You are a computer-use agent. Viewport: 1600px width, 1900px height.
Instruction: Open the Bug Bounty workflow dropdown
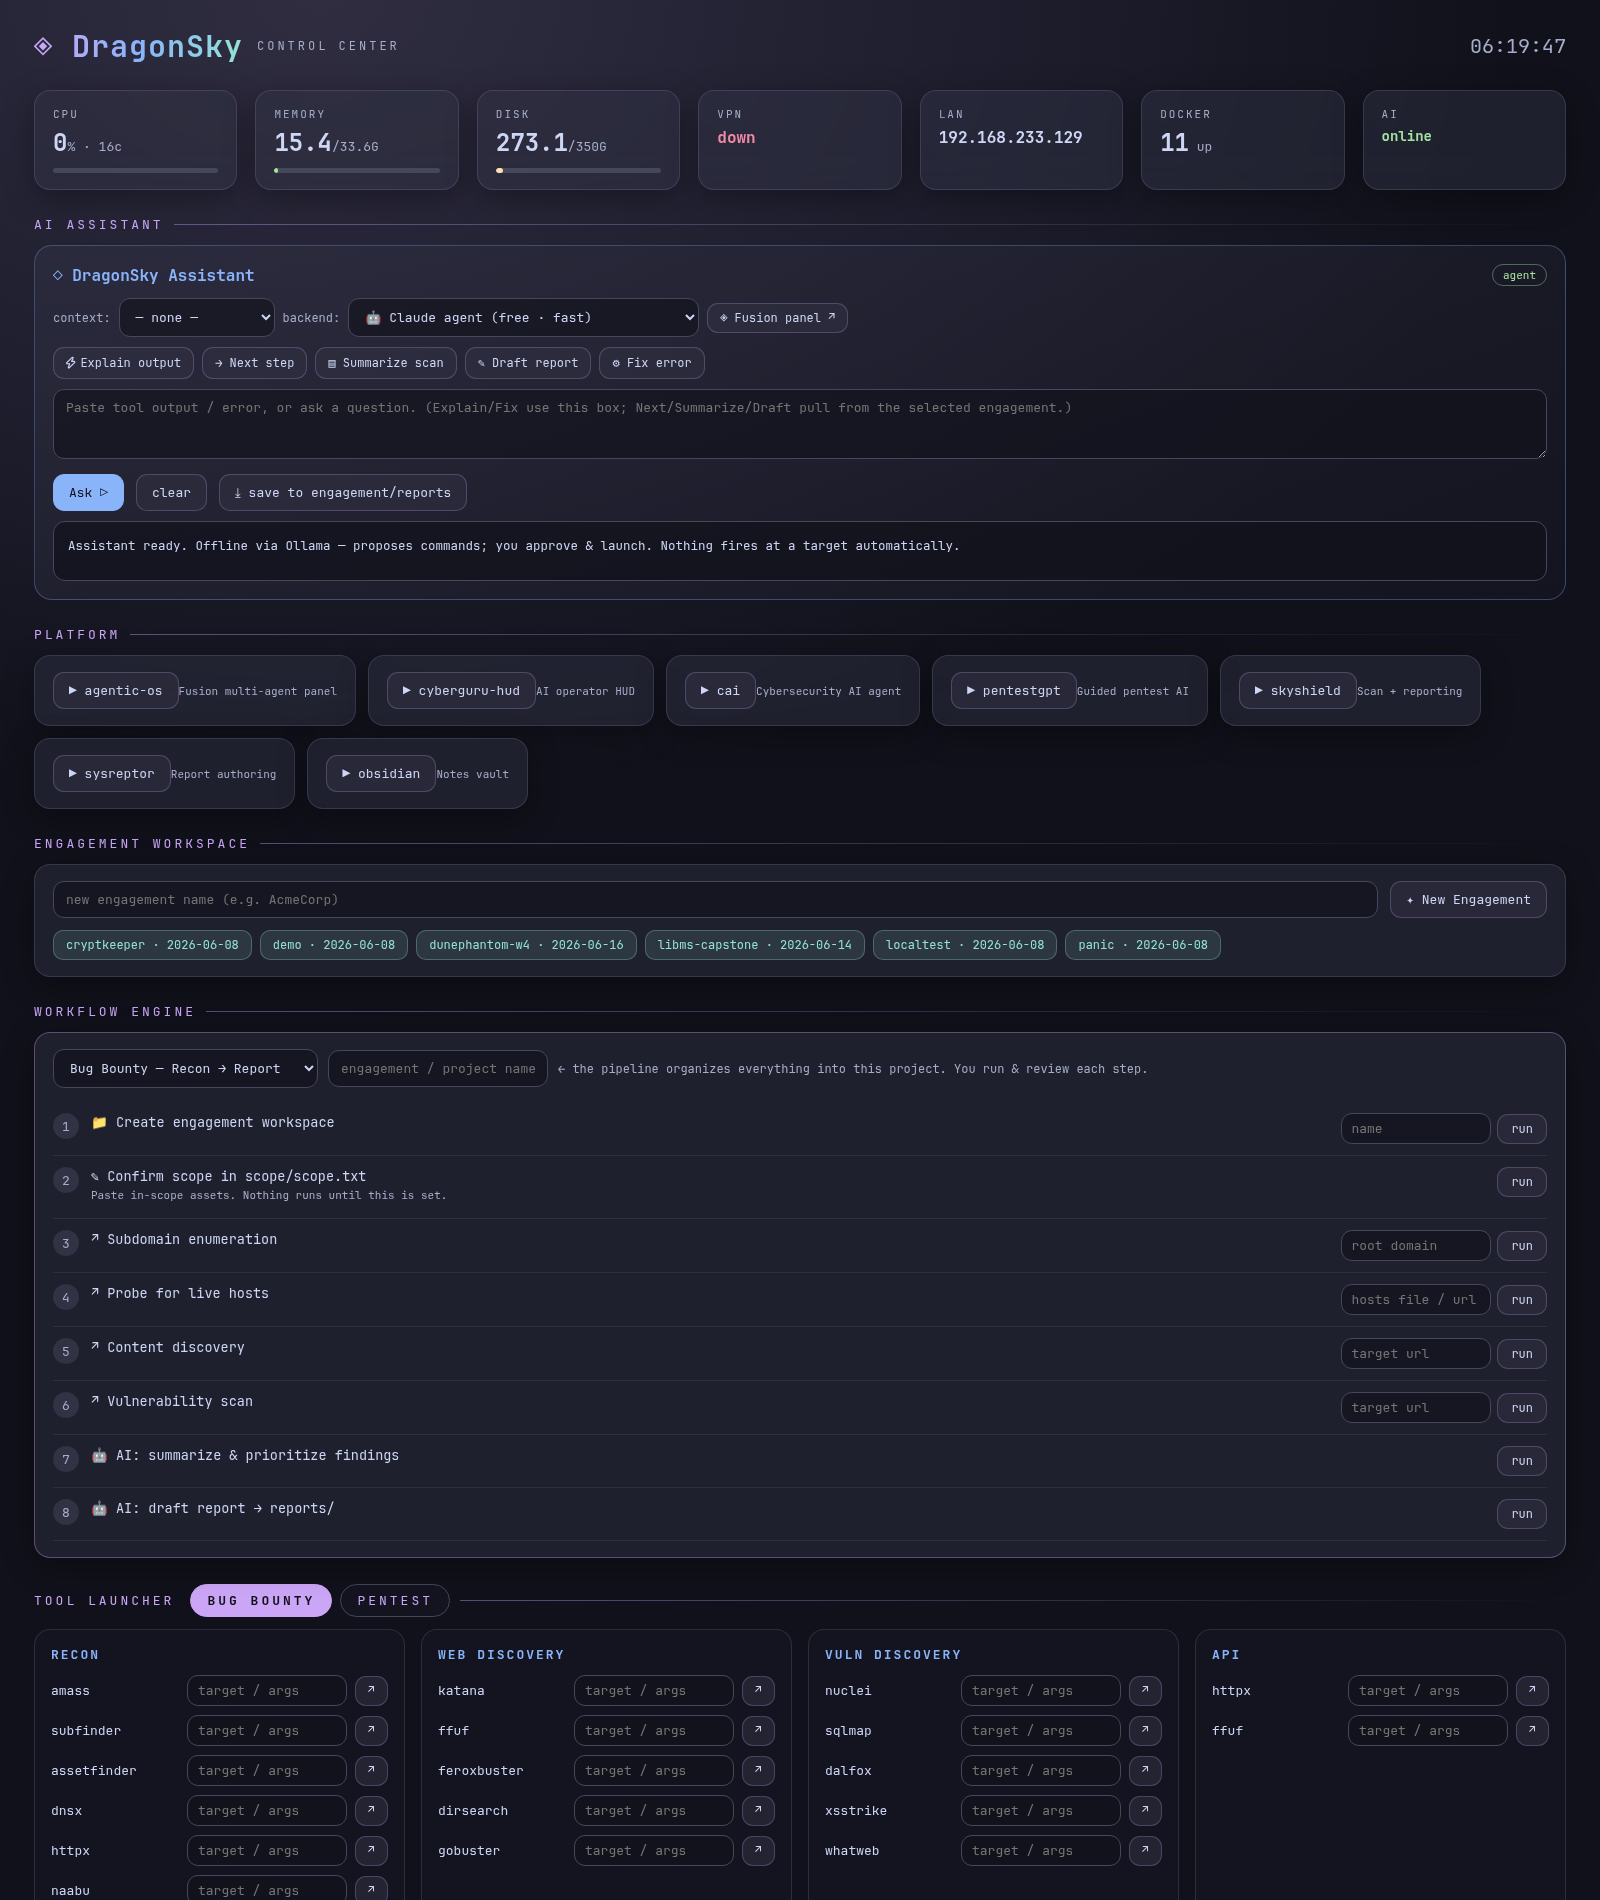click(185, 1068)
